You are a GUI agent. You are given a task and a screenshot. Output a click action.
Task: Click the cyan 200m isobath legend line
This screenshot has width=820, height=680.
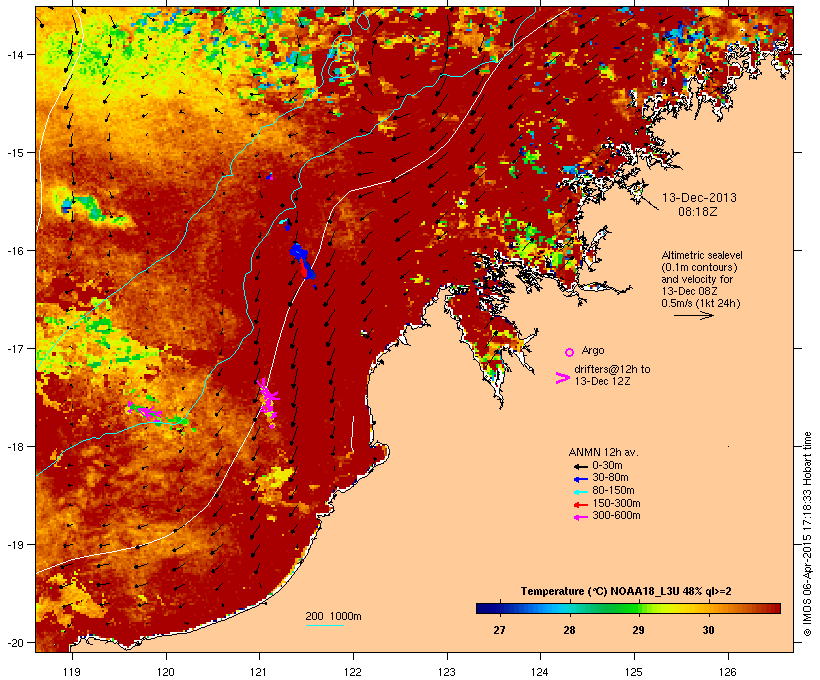click(324, 625)
